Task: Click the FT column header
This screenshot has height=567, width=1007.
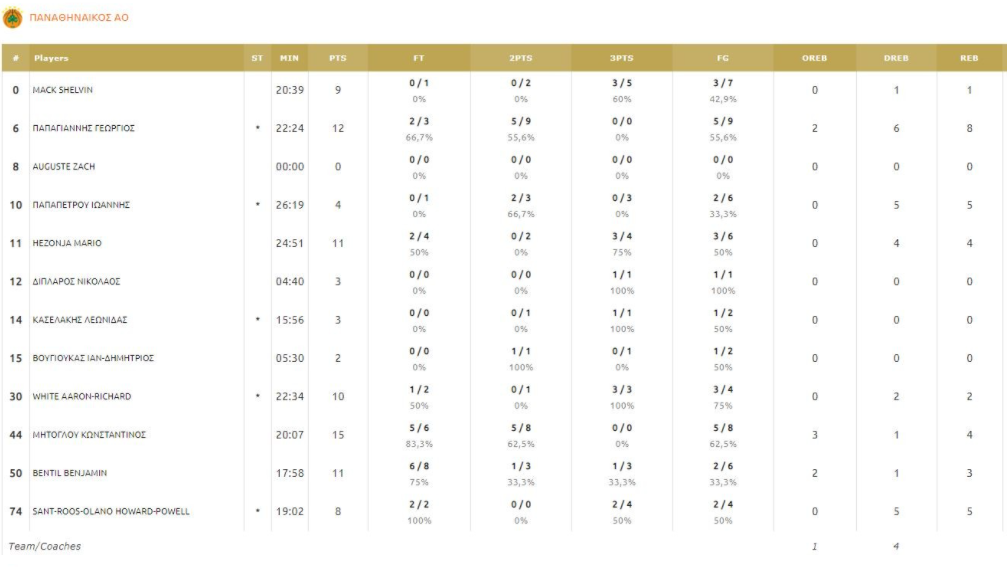Action: pos(419,58)
